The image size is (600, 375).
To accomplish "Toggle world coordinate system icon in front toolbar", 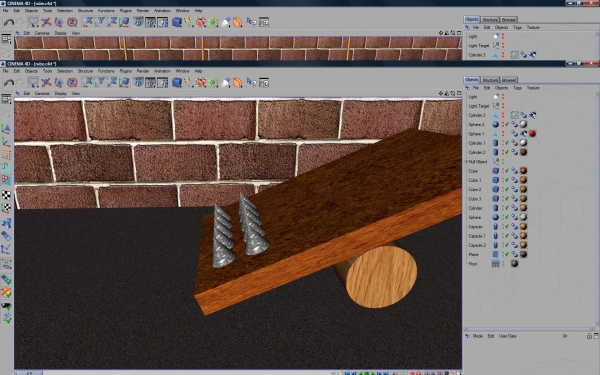I will 124,82.
